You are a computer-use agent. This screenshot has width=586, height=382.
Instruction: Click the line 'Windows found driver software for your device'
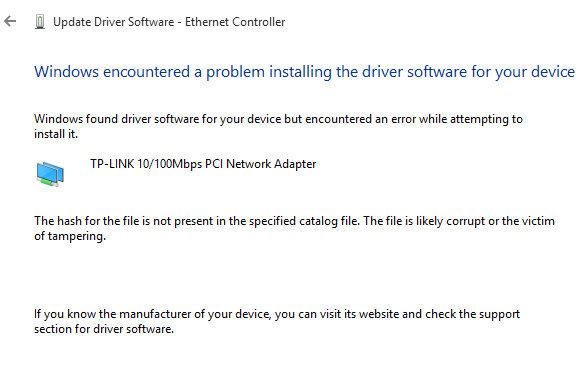click(278, 119)
